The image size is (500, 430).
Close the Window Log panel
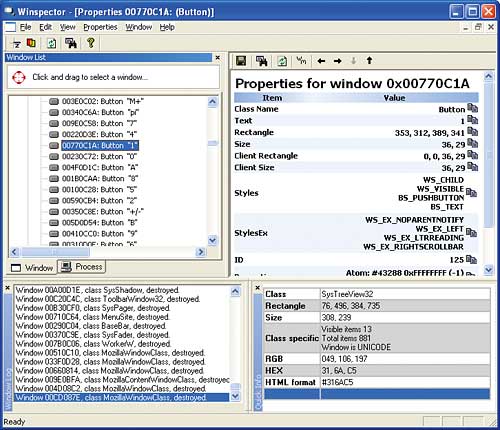8,288
